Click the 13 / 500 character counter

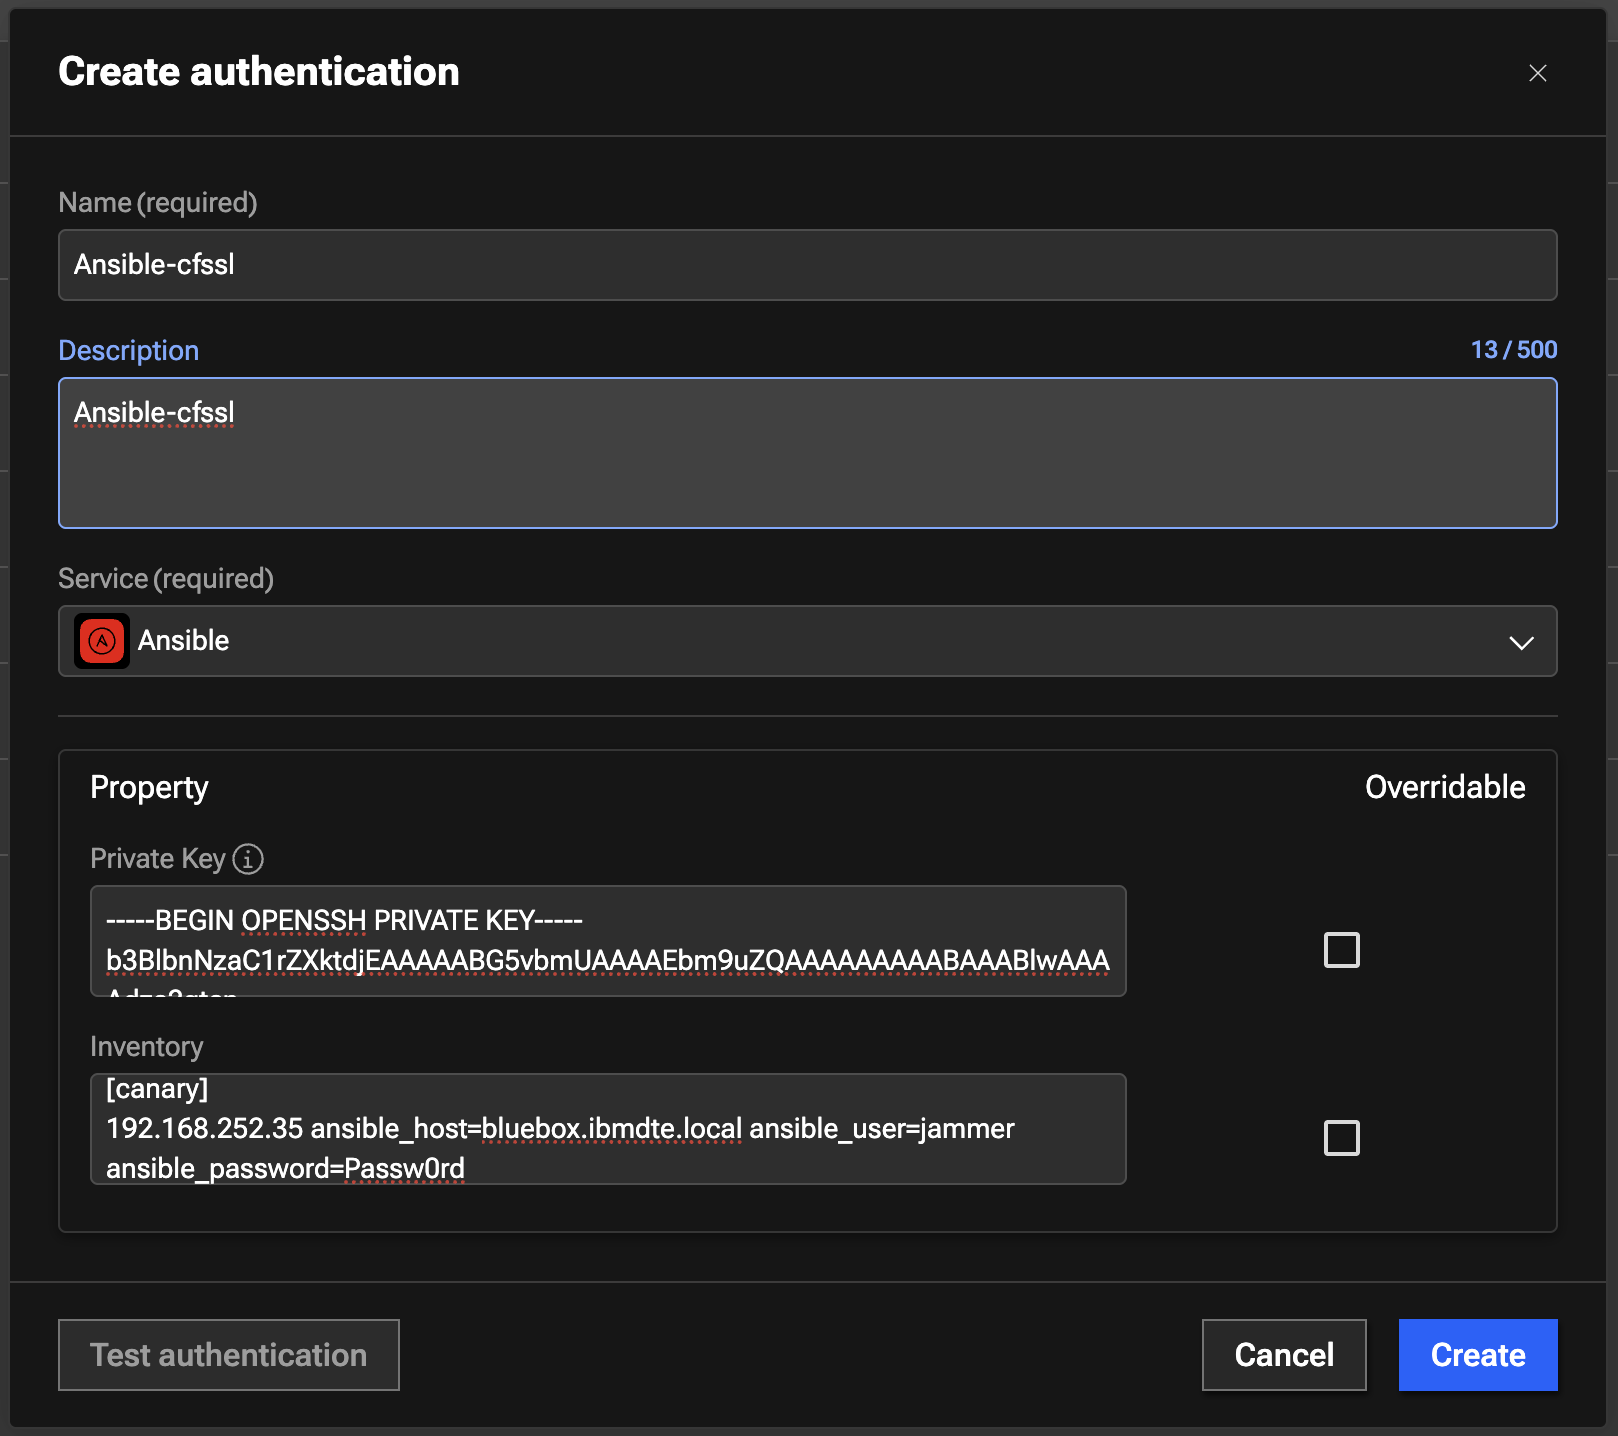click(x=1513, y=350)
